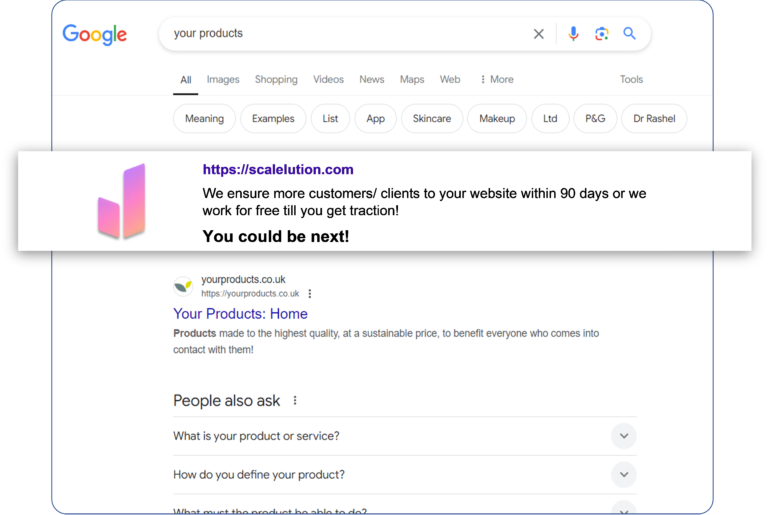The height and width of the screenshot is (515, 768).
Task: Switch to the Images tab
Action: coord(223,80)
